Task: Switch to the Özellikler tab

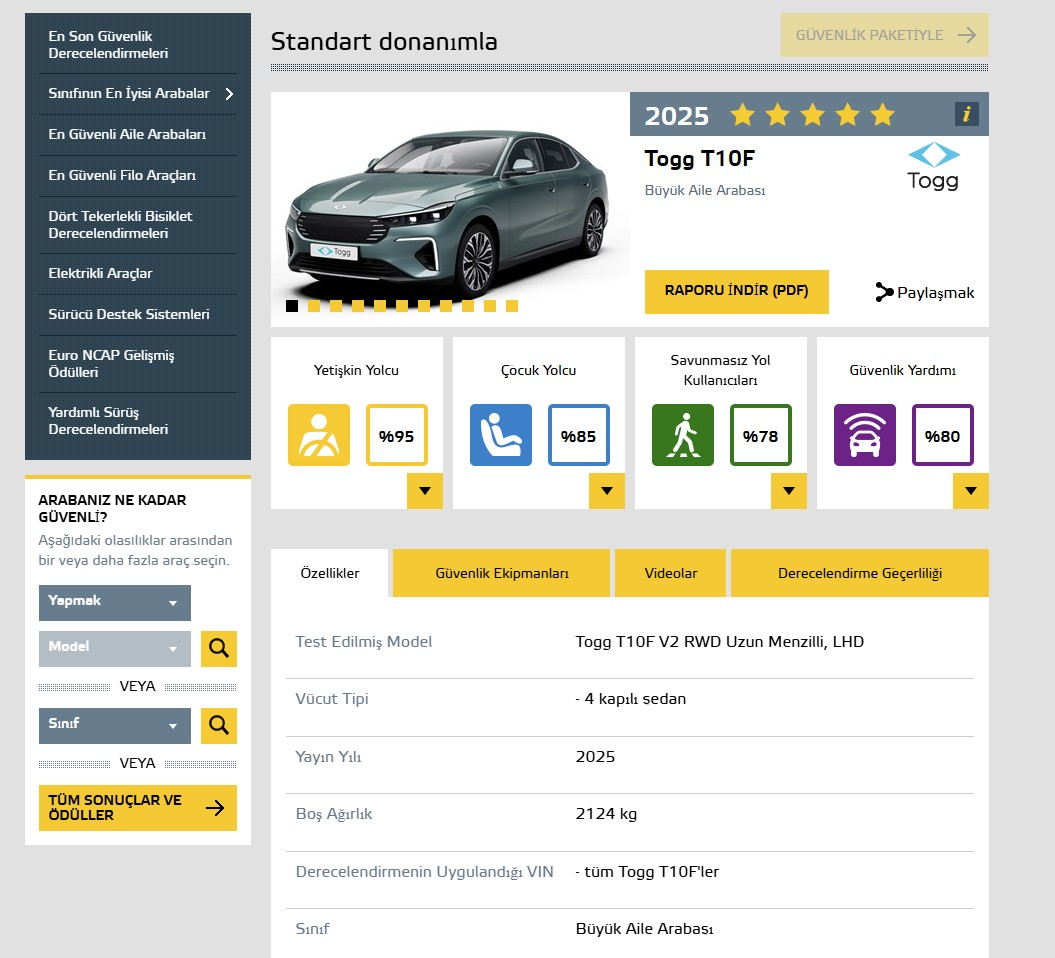Action: tap(330, 573)
